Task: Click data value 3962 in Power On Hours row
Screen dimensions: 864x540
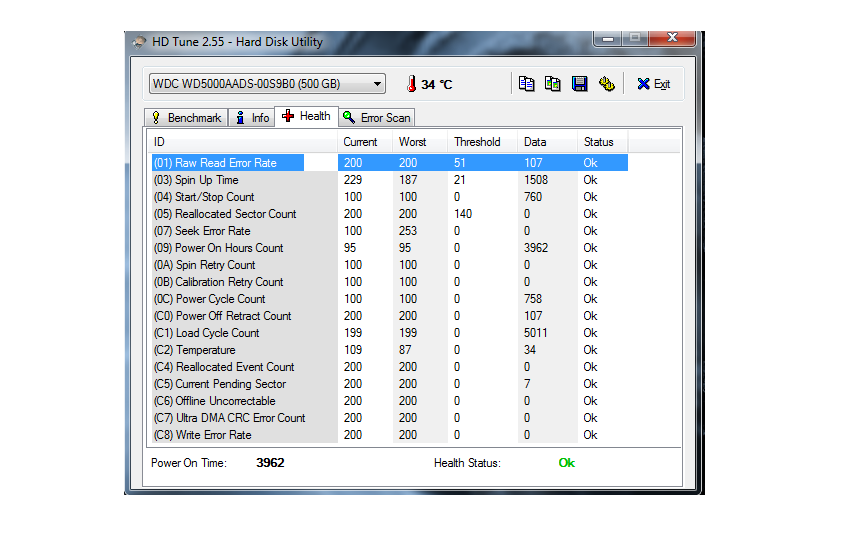Action: 536,248
